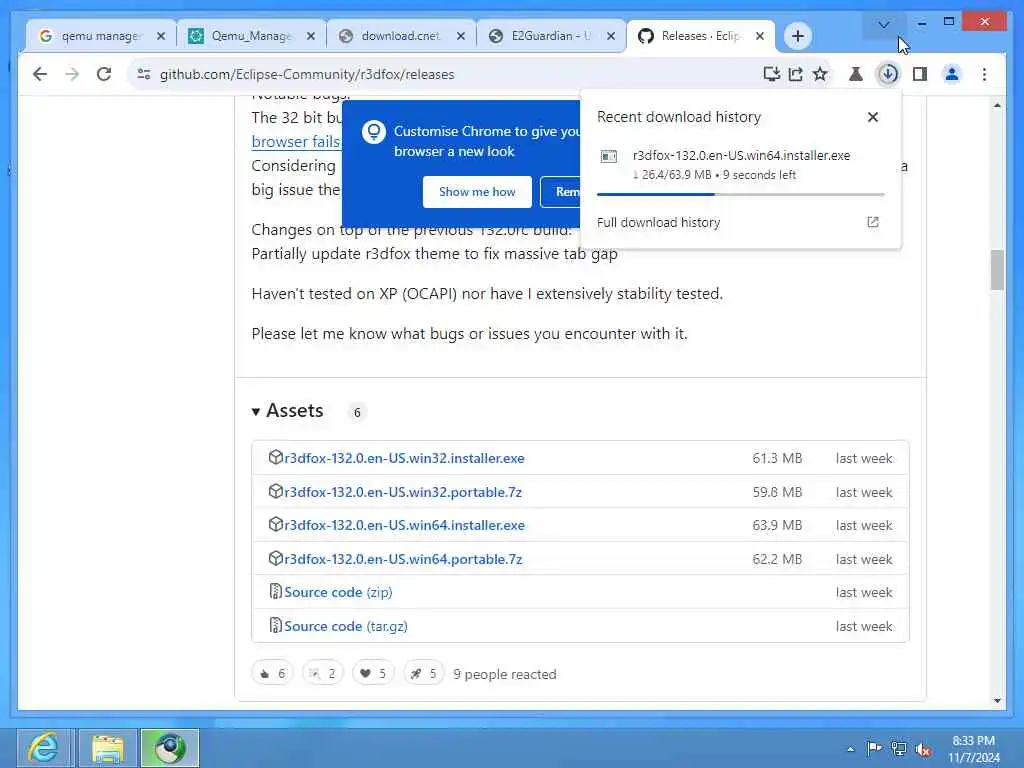Open File Explorer from taskbar
This screenshot has height=768, width=1024.
pyautogui.click(x=108, y=748)
